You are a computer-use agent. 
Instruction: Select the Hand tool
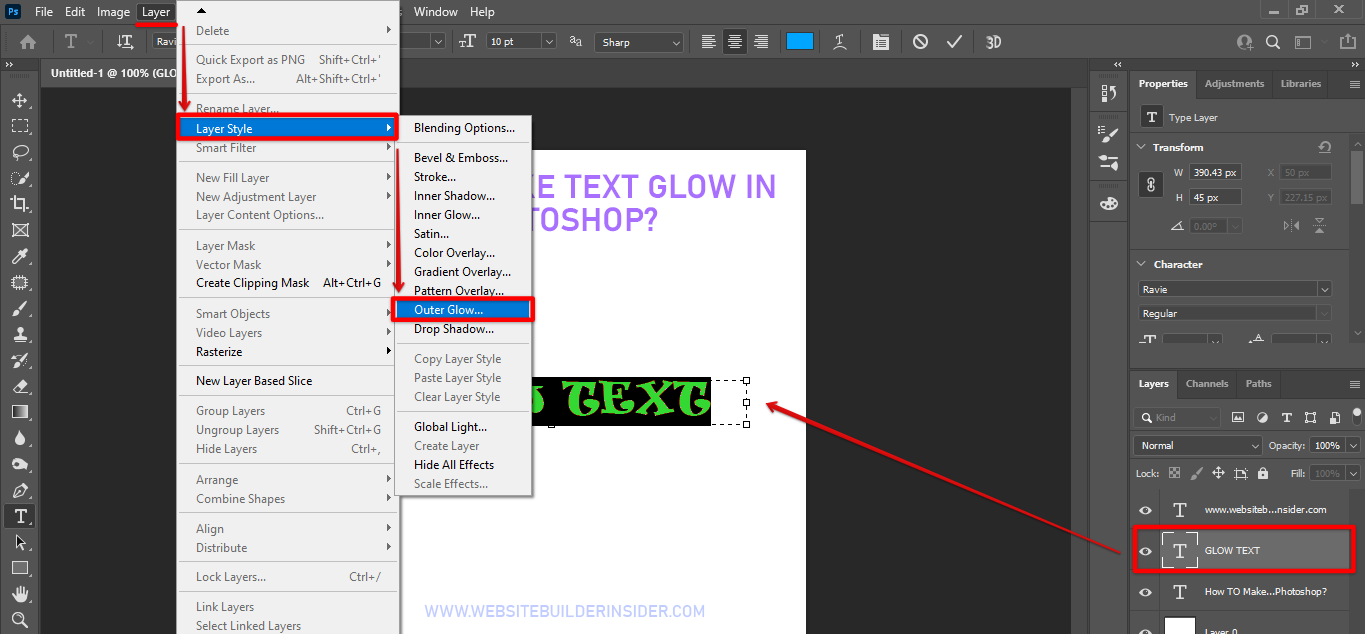[20, 595]
